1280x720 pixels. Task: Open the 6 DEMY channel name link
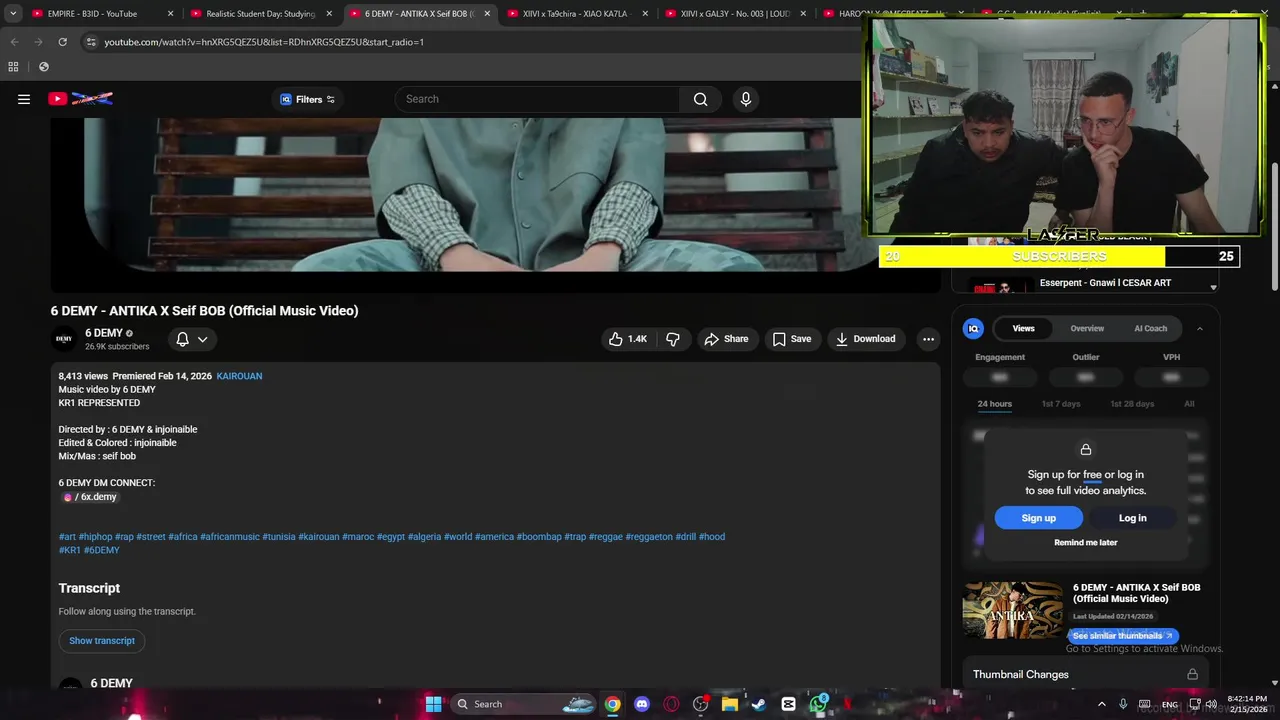click(x=104, y=333)
